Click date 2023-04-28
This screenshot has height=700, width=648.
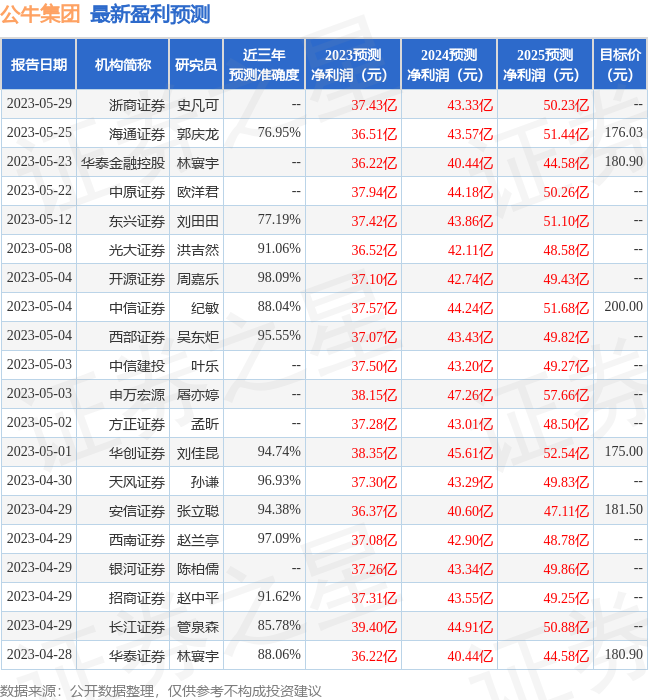(x=39, y=655)
